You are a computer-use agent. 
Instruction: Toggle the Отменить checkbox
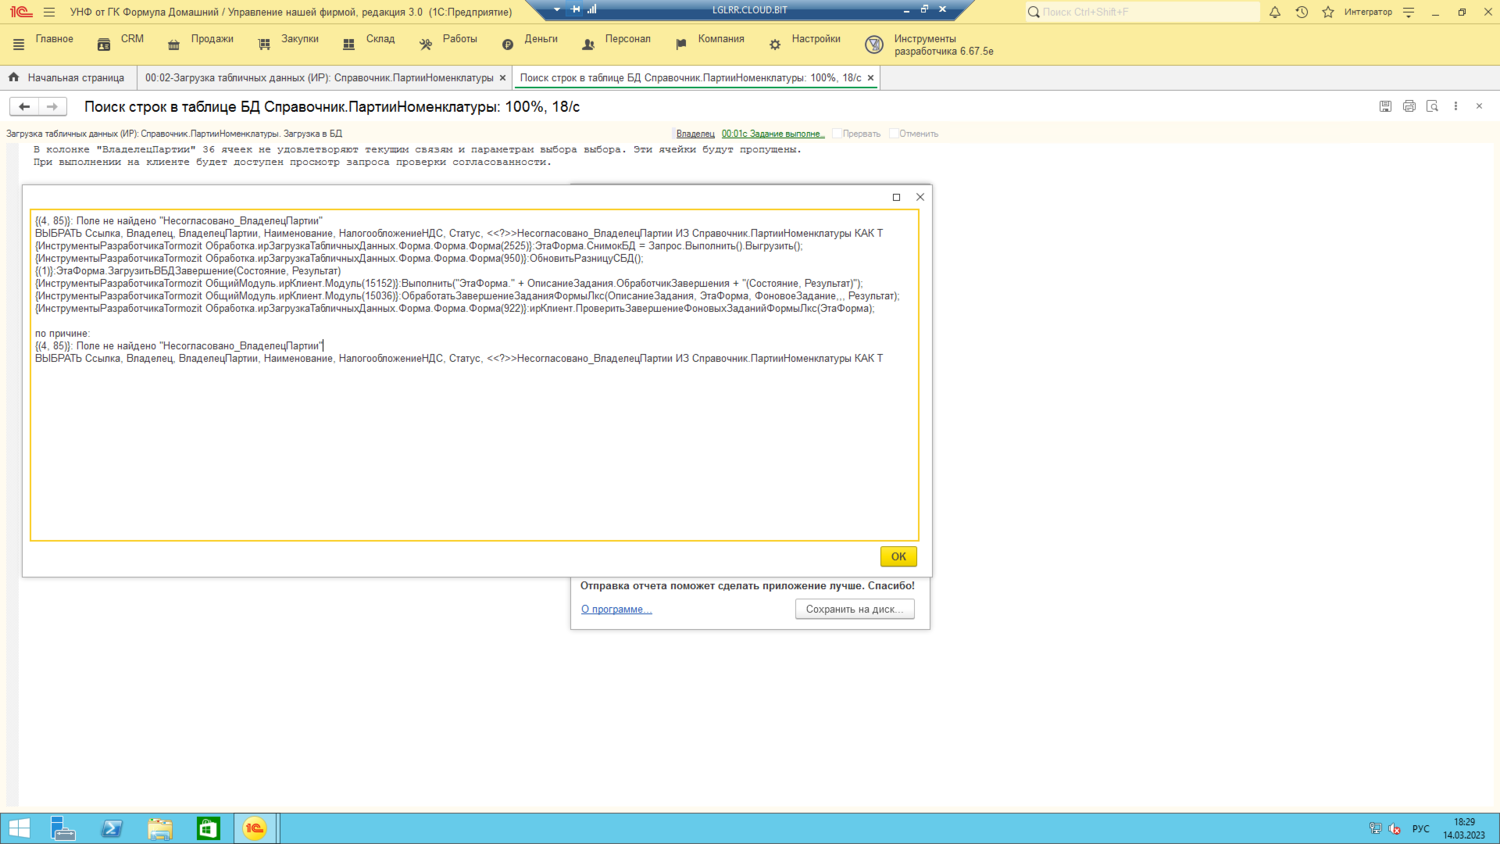894,133
